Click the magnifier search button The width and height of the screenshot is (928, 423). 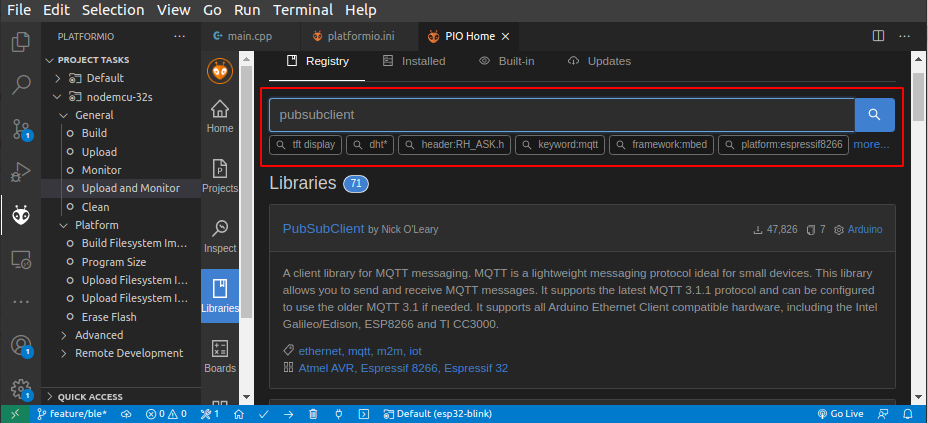[x=874, y=115]
